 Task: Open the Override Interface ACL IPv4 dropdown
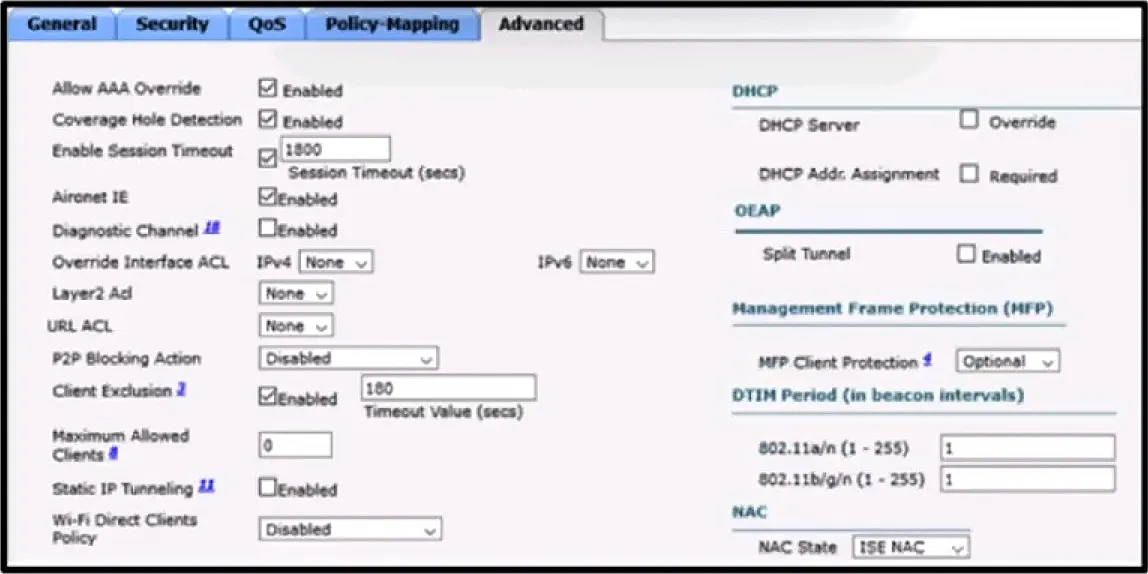pos(336,262)
